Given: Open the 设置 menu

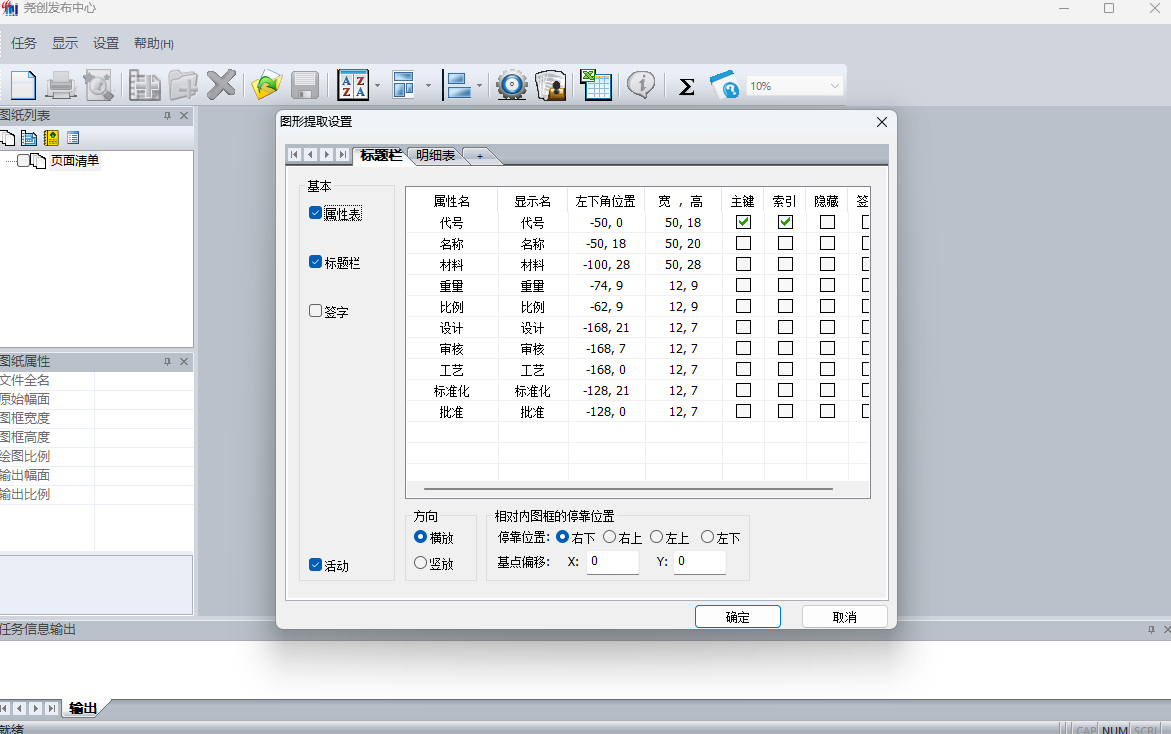Looking at the screenshot, I should tap(106, 43).
